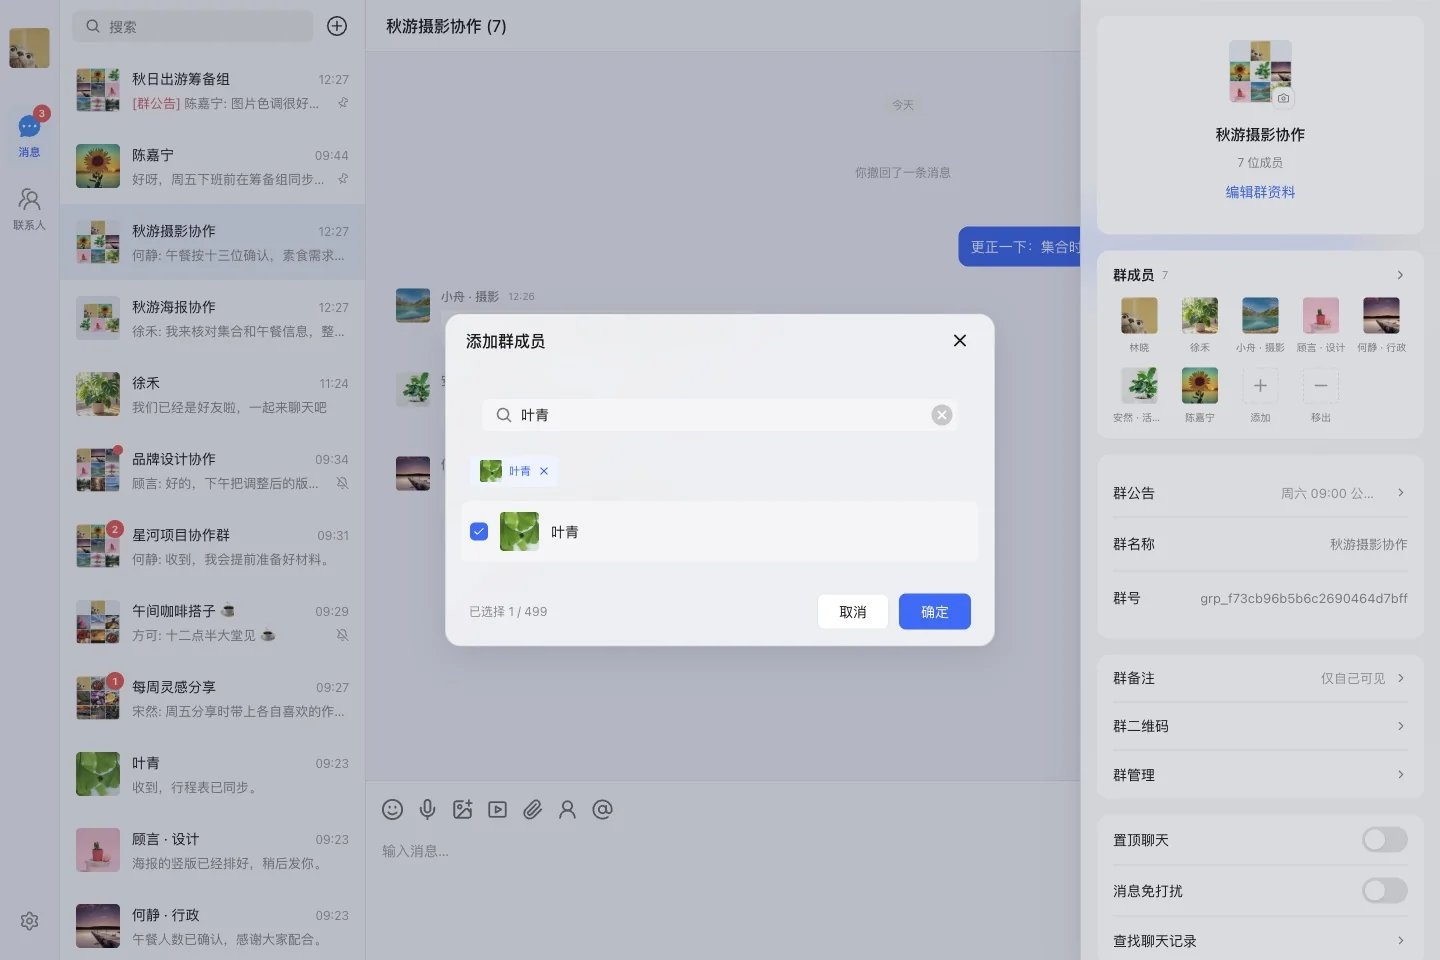
Task: Uncheck the 叶青 checkbox
Action: [479, 532]
